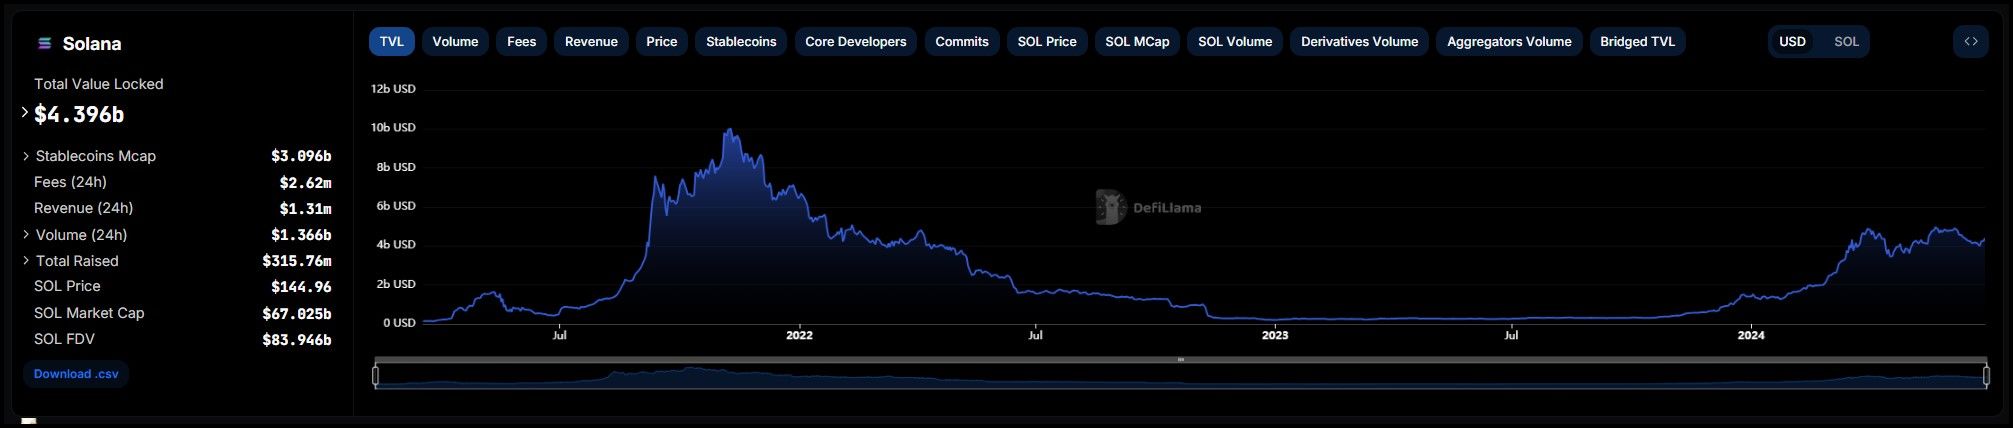Screen dimensions: 2013x428
Task: Expand the Total Value Locked breakdown
Action: [25, 113]
